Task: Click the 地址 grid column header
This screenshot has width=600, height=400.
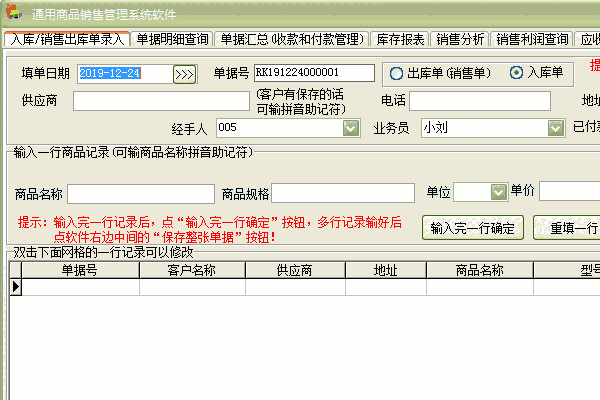Action: tap(386, 270)
